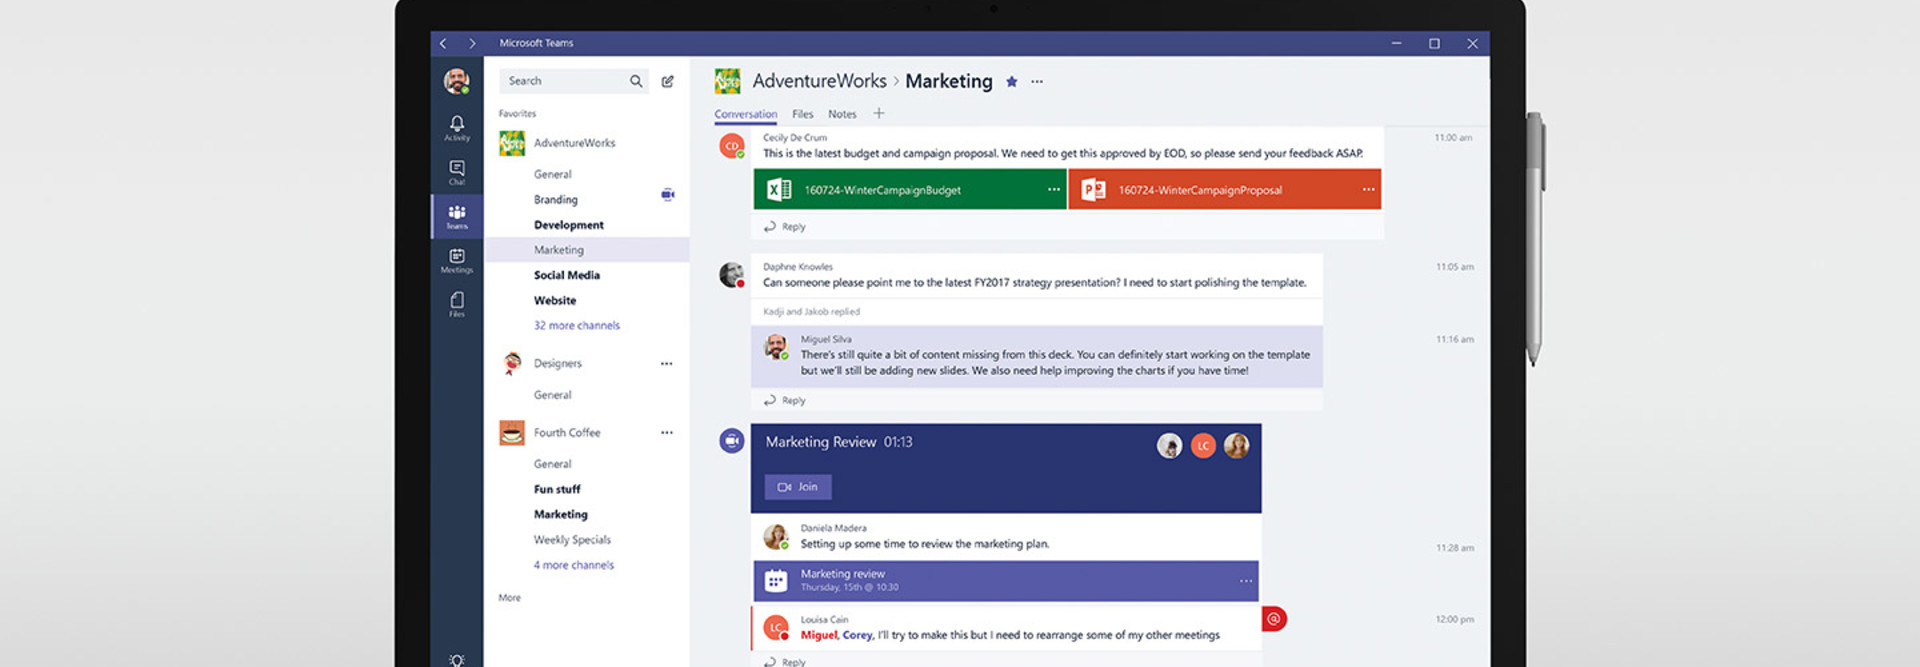Screen dimensions: 1920x667
Task: Click the Search input field
Action: [573, 81]
